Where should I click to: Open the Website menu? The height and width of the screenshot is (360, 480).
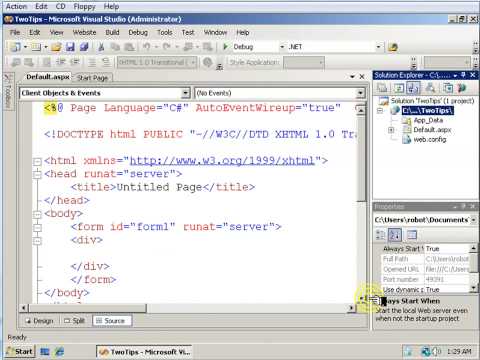point(84,32)
